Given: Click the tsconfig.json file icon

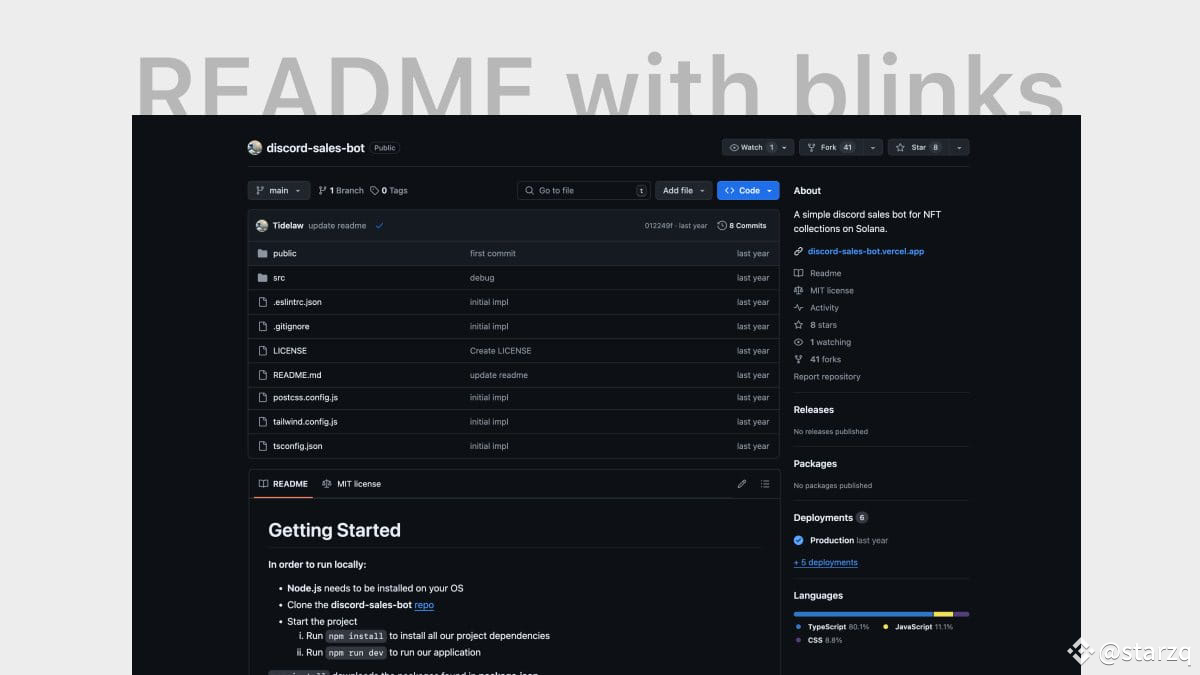Looking at the screenshot, I should click(262, 446).
